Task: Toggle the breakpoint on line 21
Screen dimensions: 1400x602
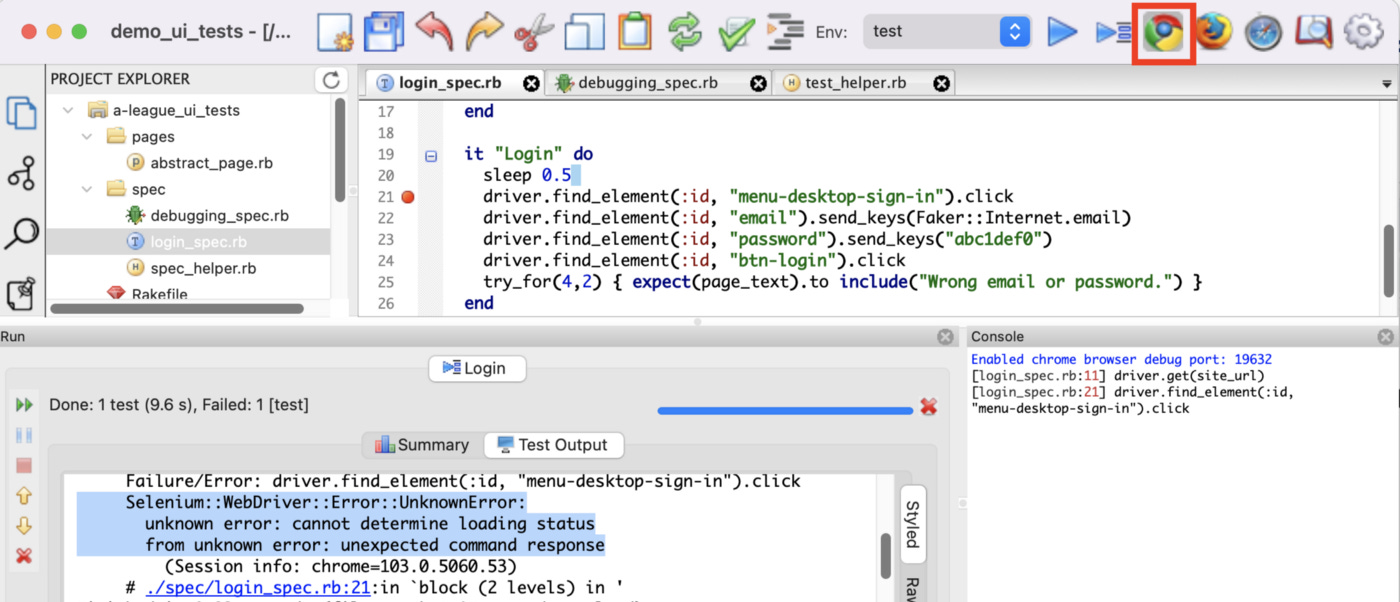Action: tap(407, 197)
